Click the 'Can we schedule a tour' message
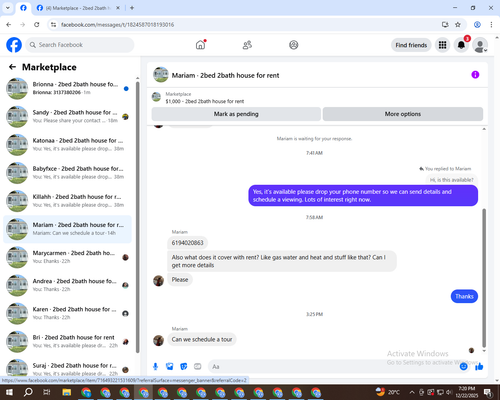Viewport: 500px width, 400px height. point(202,339)
